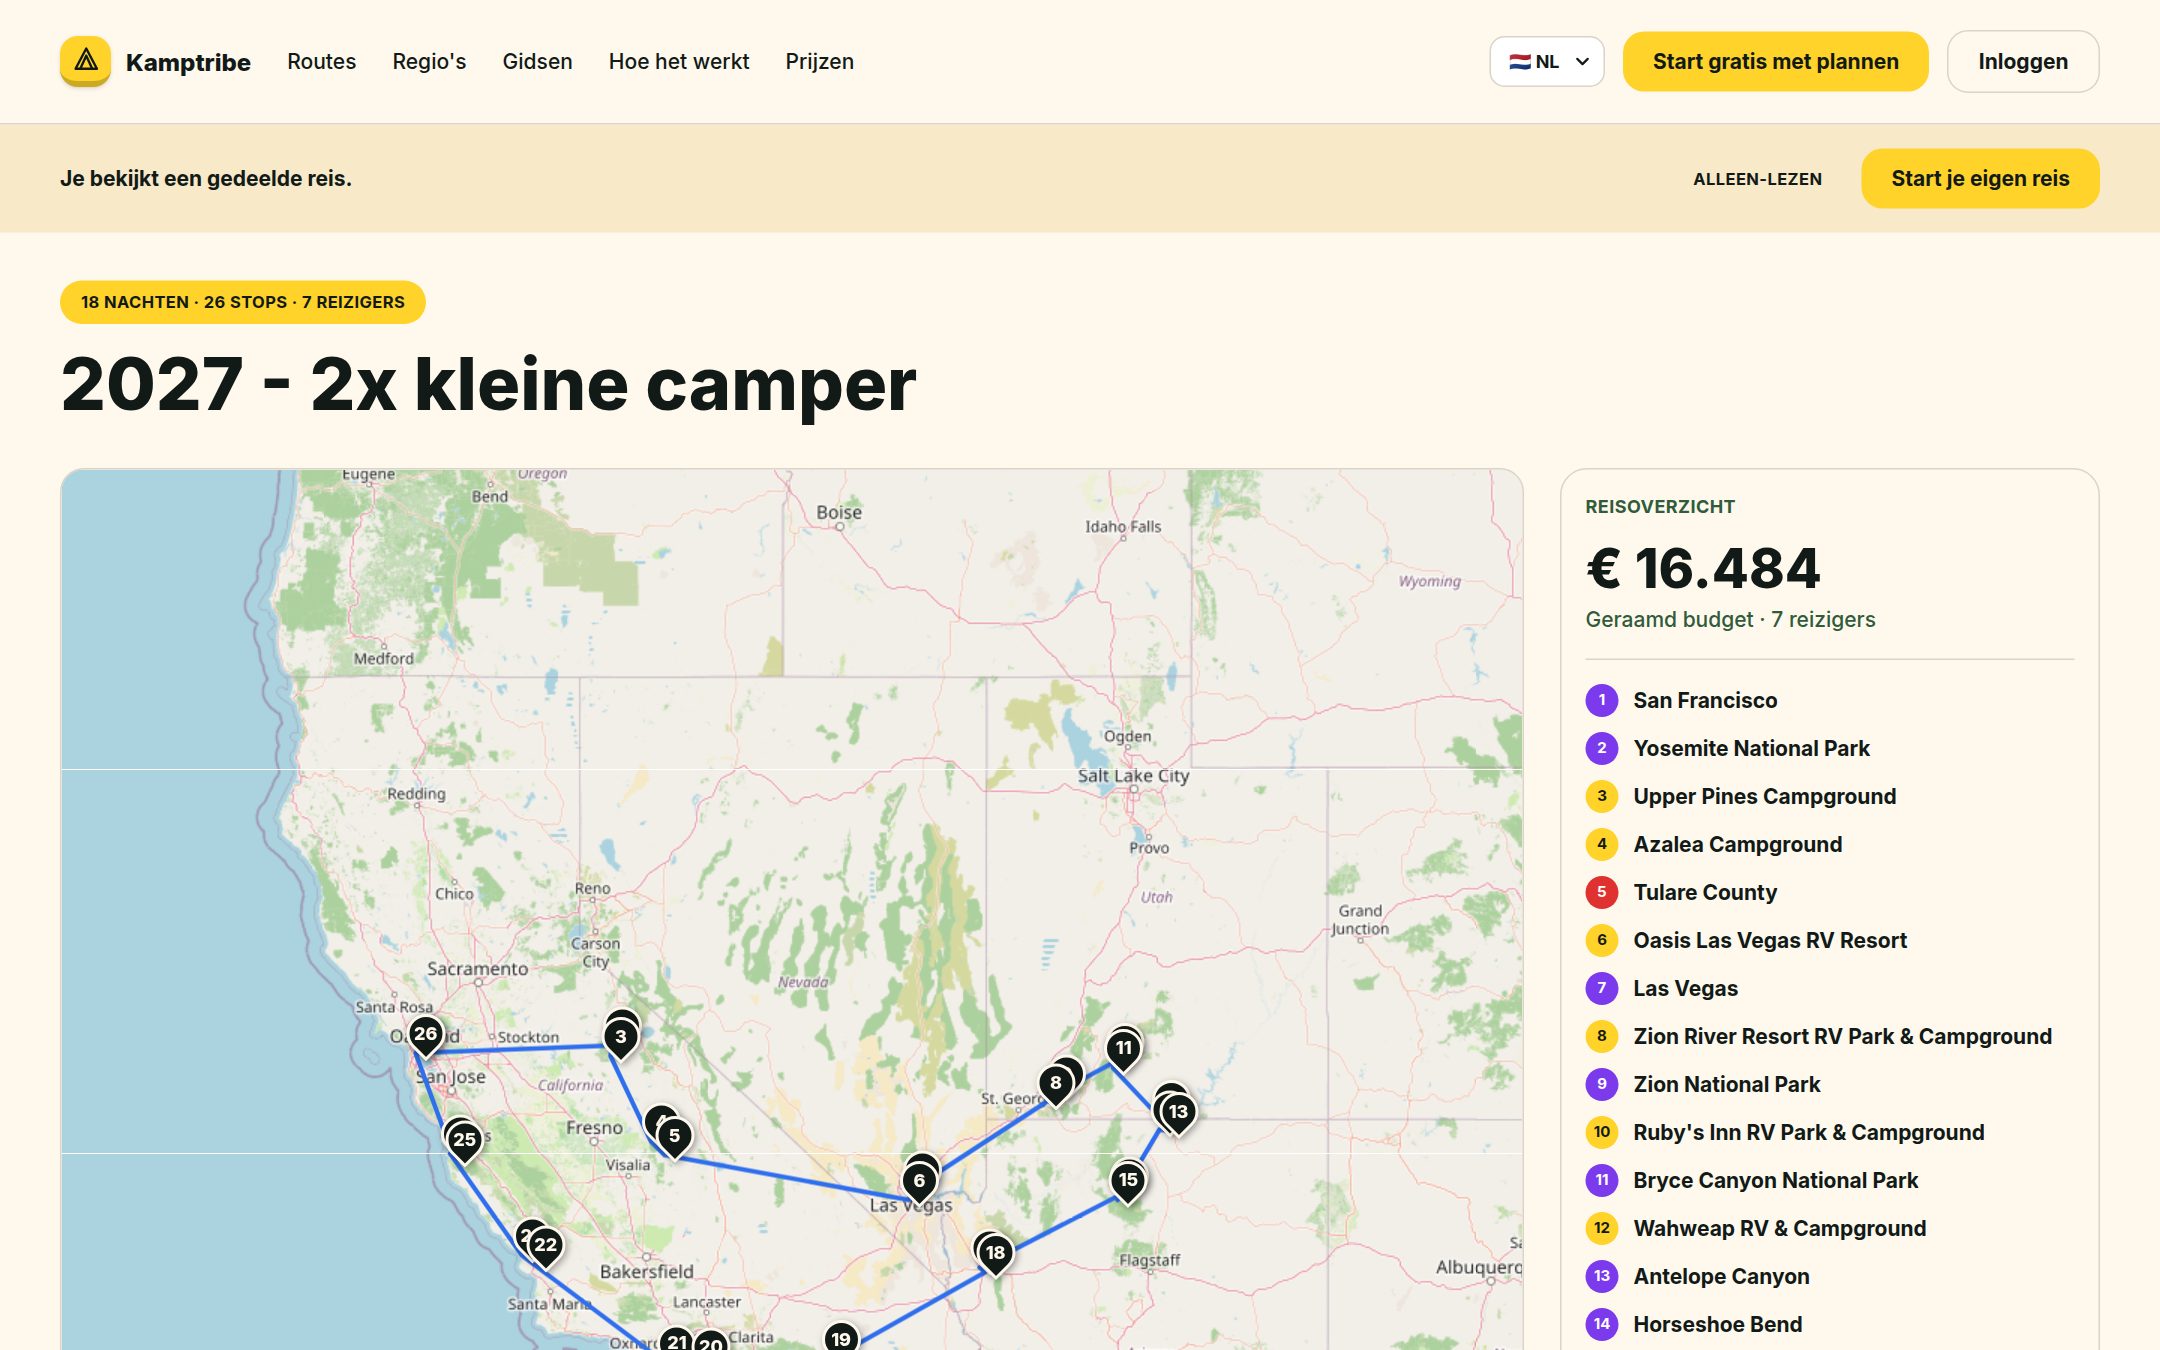This screenshot has width=2160, height=1350.
Task: Select Zion River Resort RV Park name
Action: coord(1842,1036)
